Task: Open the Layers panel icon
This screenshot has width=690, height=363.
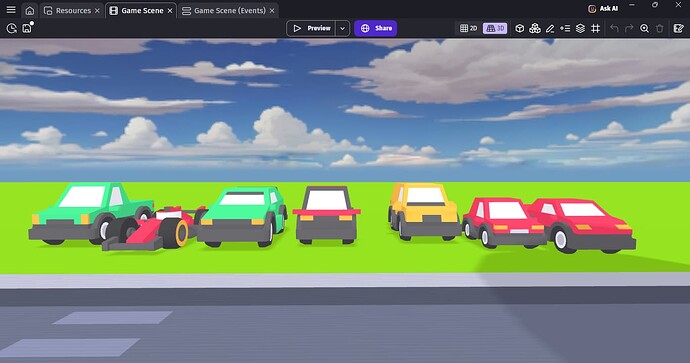Action: tap(580, 29)
